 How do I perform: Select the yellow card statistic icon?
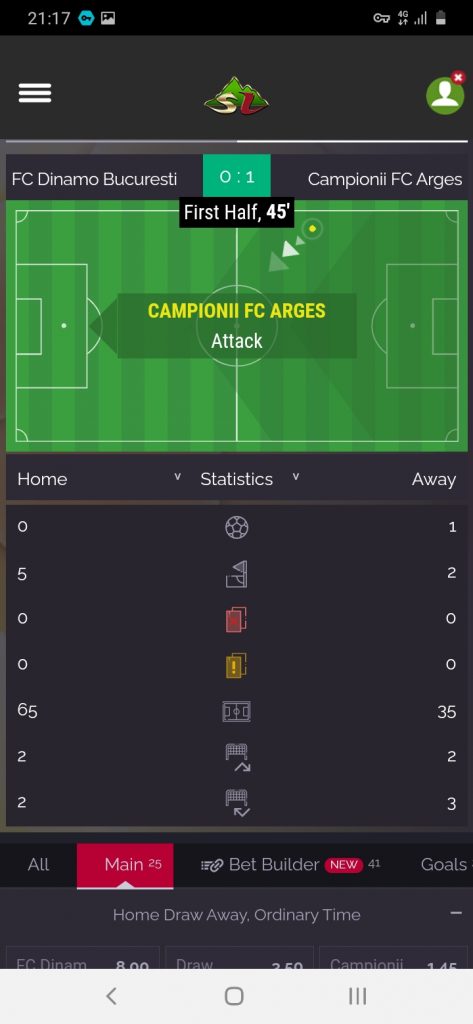point(236,665)
